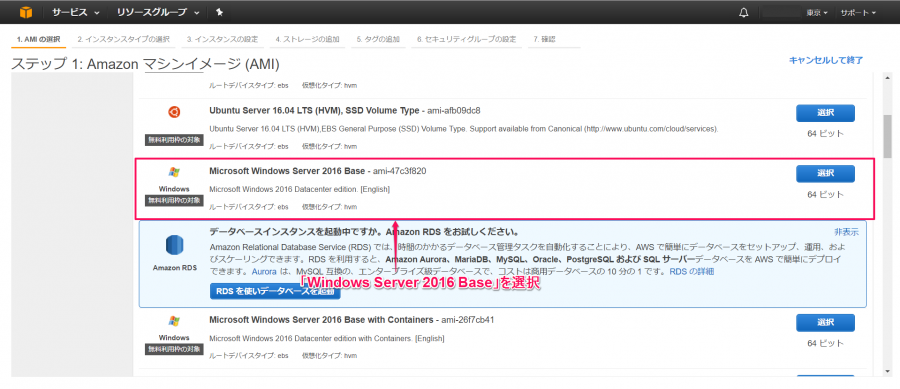Image resolution: width=900 pixels, height=389 pixels.
Task: Click the キャンセルして終了 link
Action: click(825, 60)
